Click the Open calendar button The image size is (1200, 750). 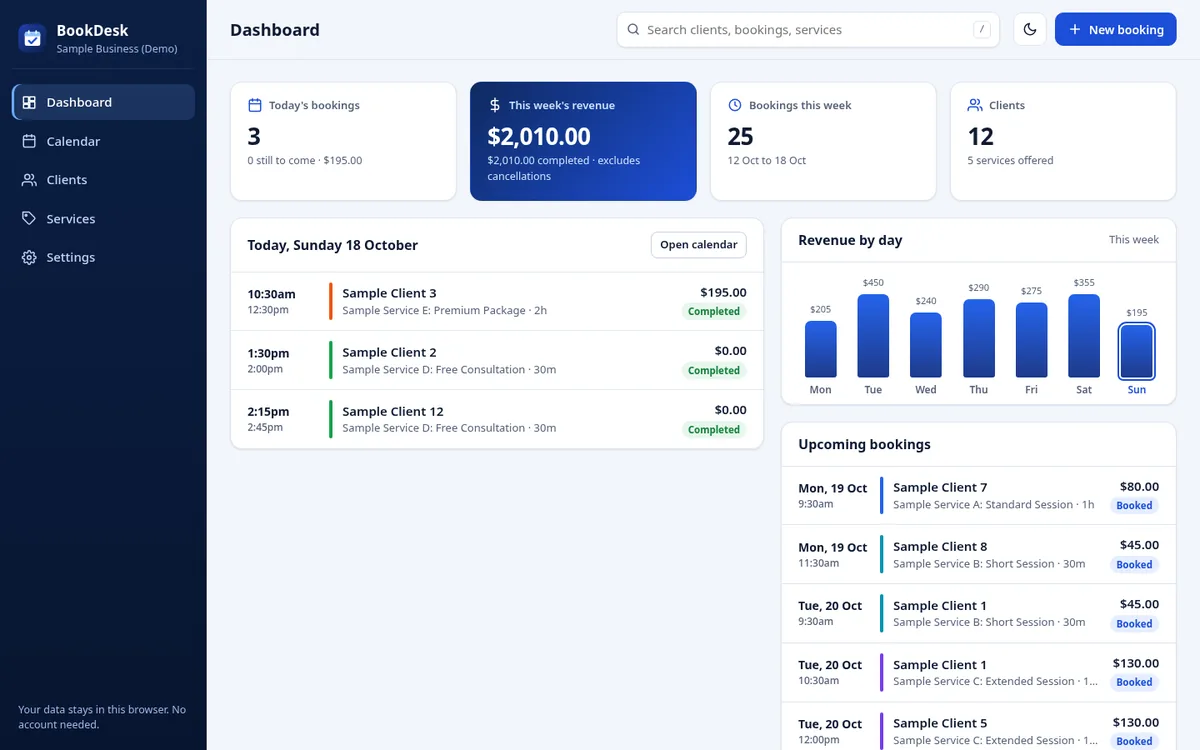pos(699,245)
